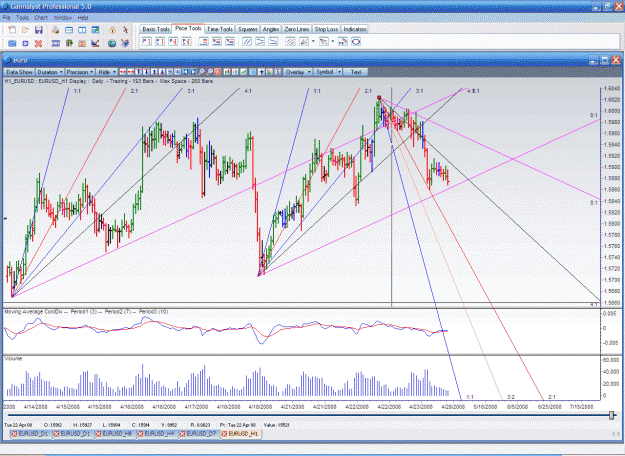Screen dimensions: 625x456
Task: Click the chart with down arrow icon
Action: (95, 43)
